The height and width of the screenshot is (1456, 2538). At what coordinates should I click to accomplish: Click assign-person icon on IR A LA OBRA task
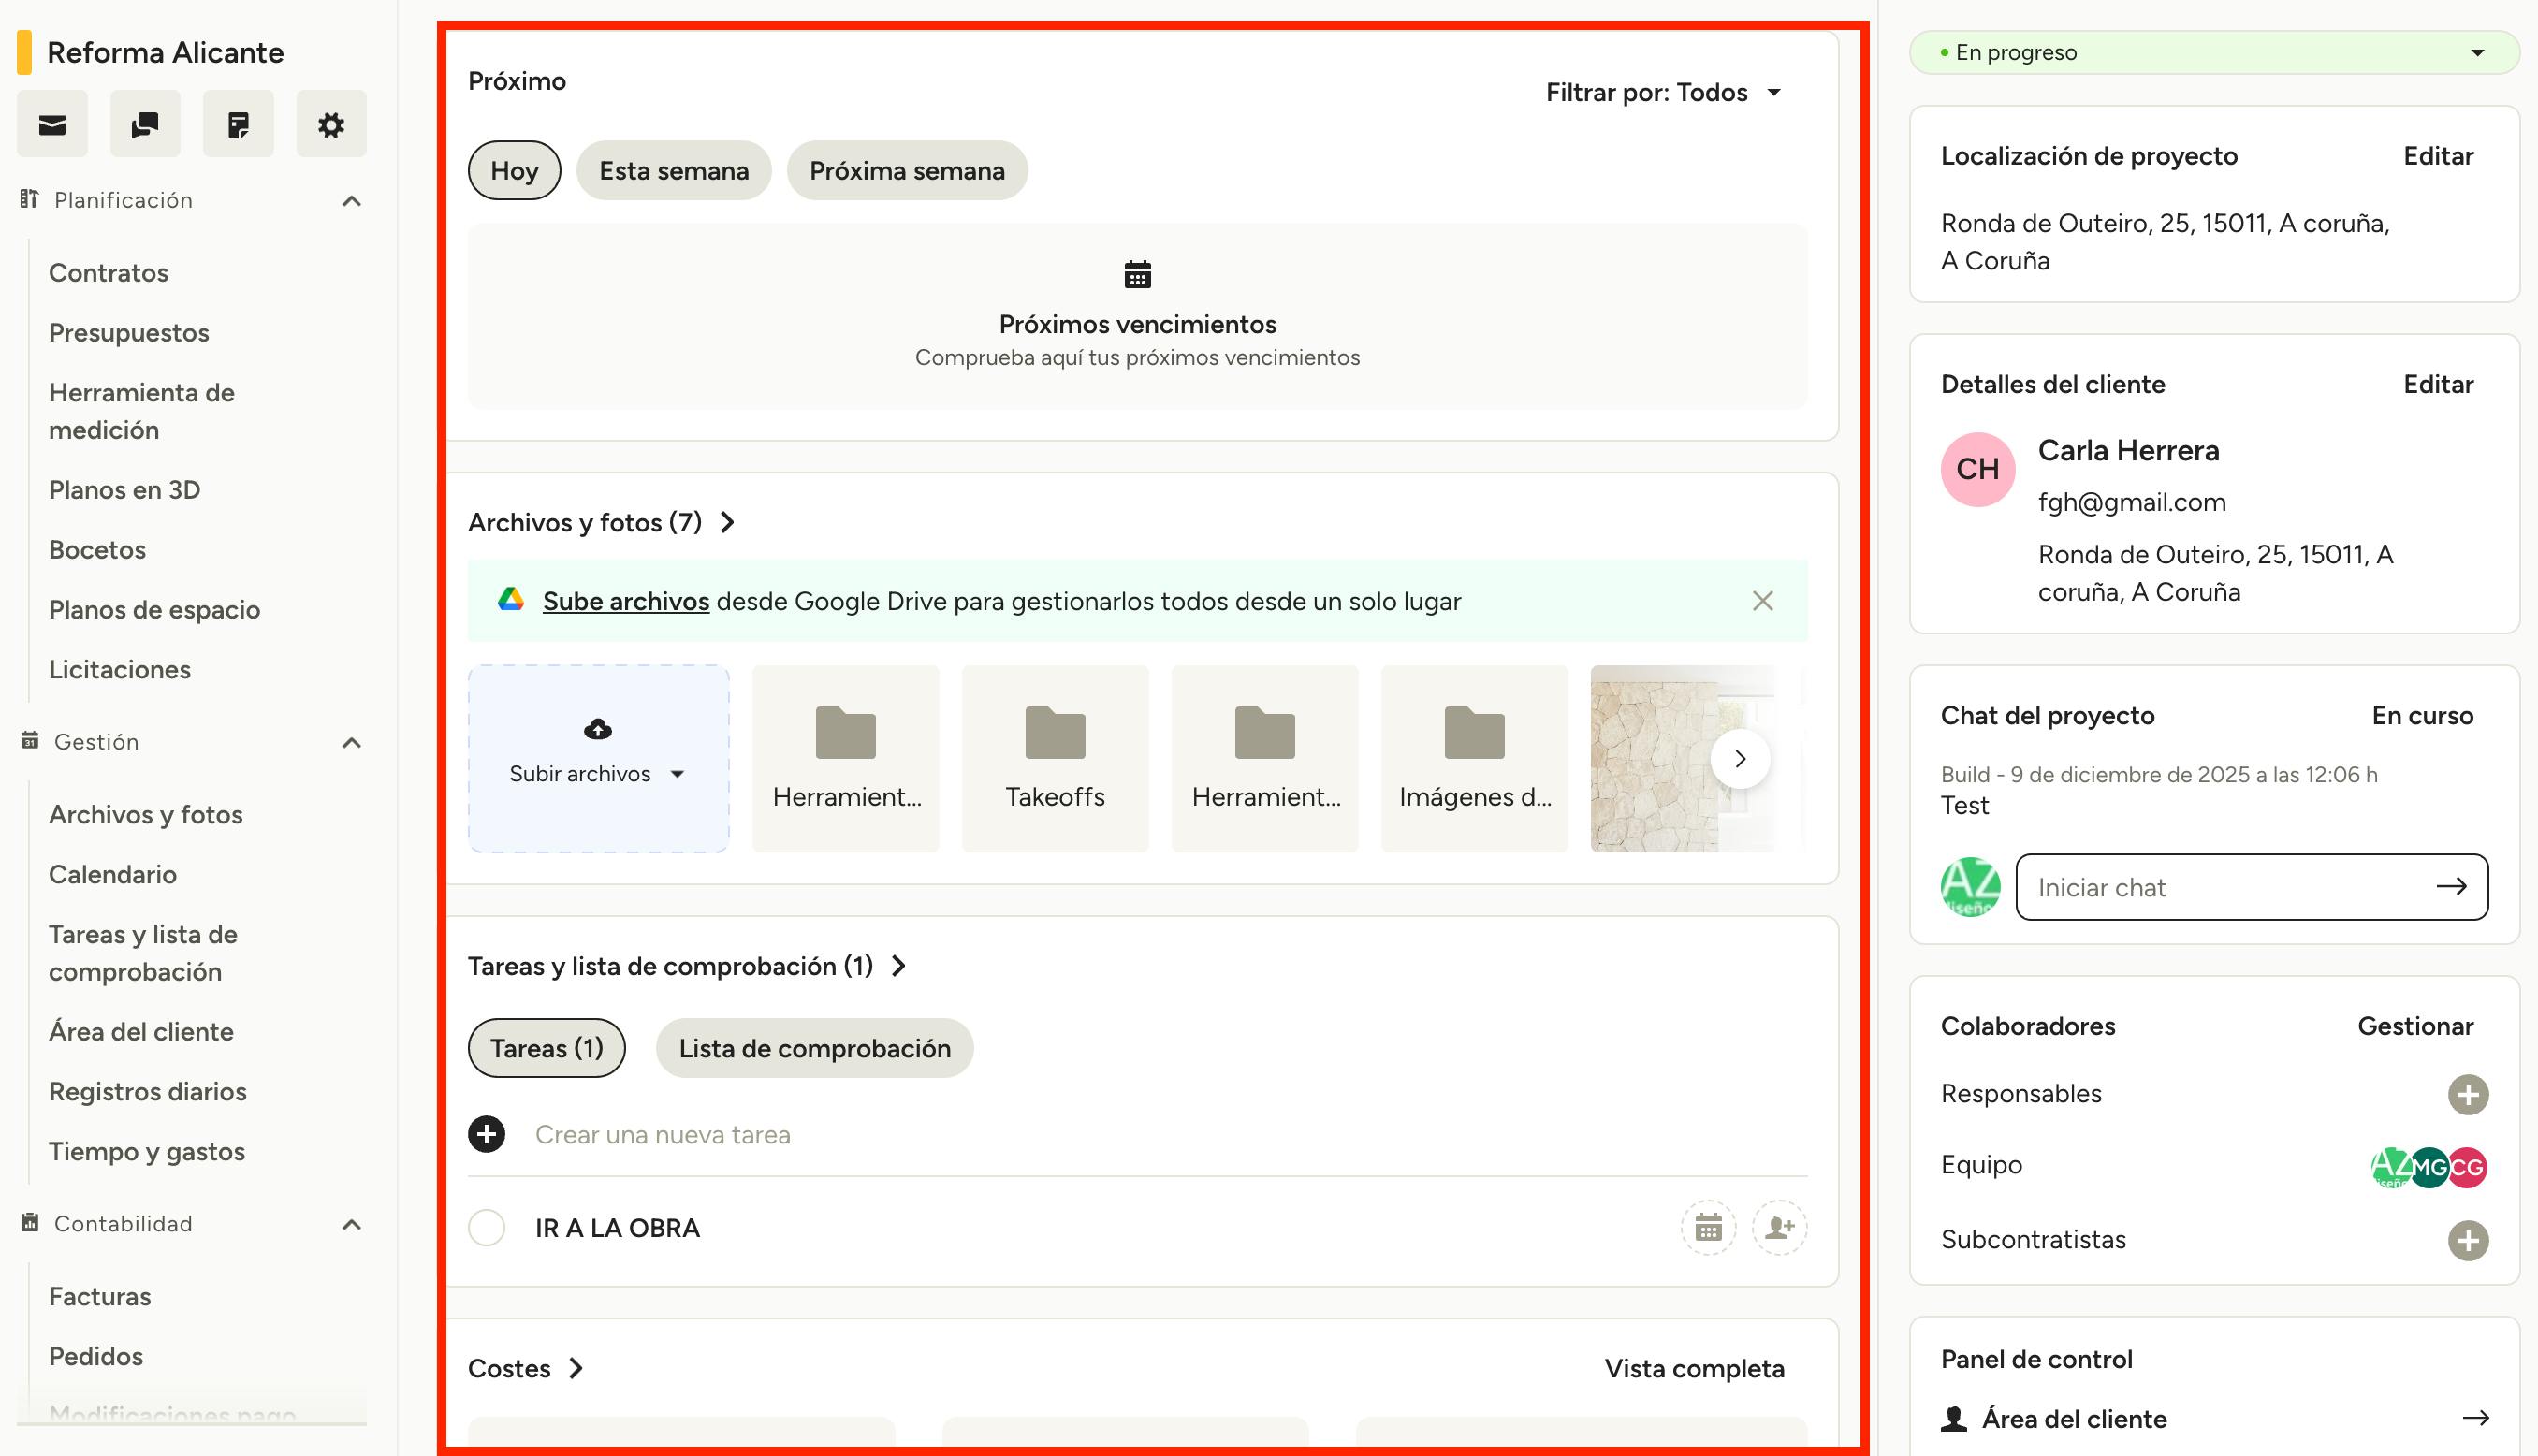(x=1779, y=1227)
